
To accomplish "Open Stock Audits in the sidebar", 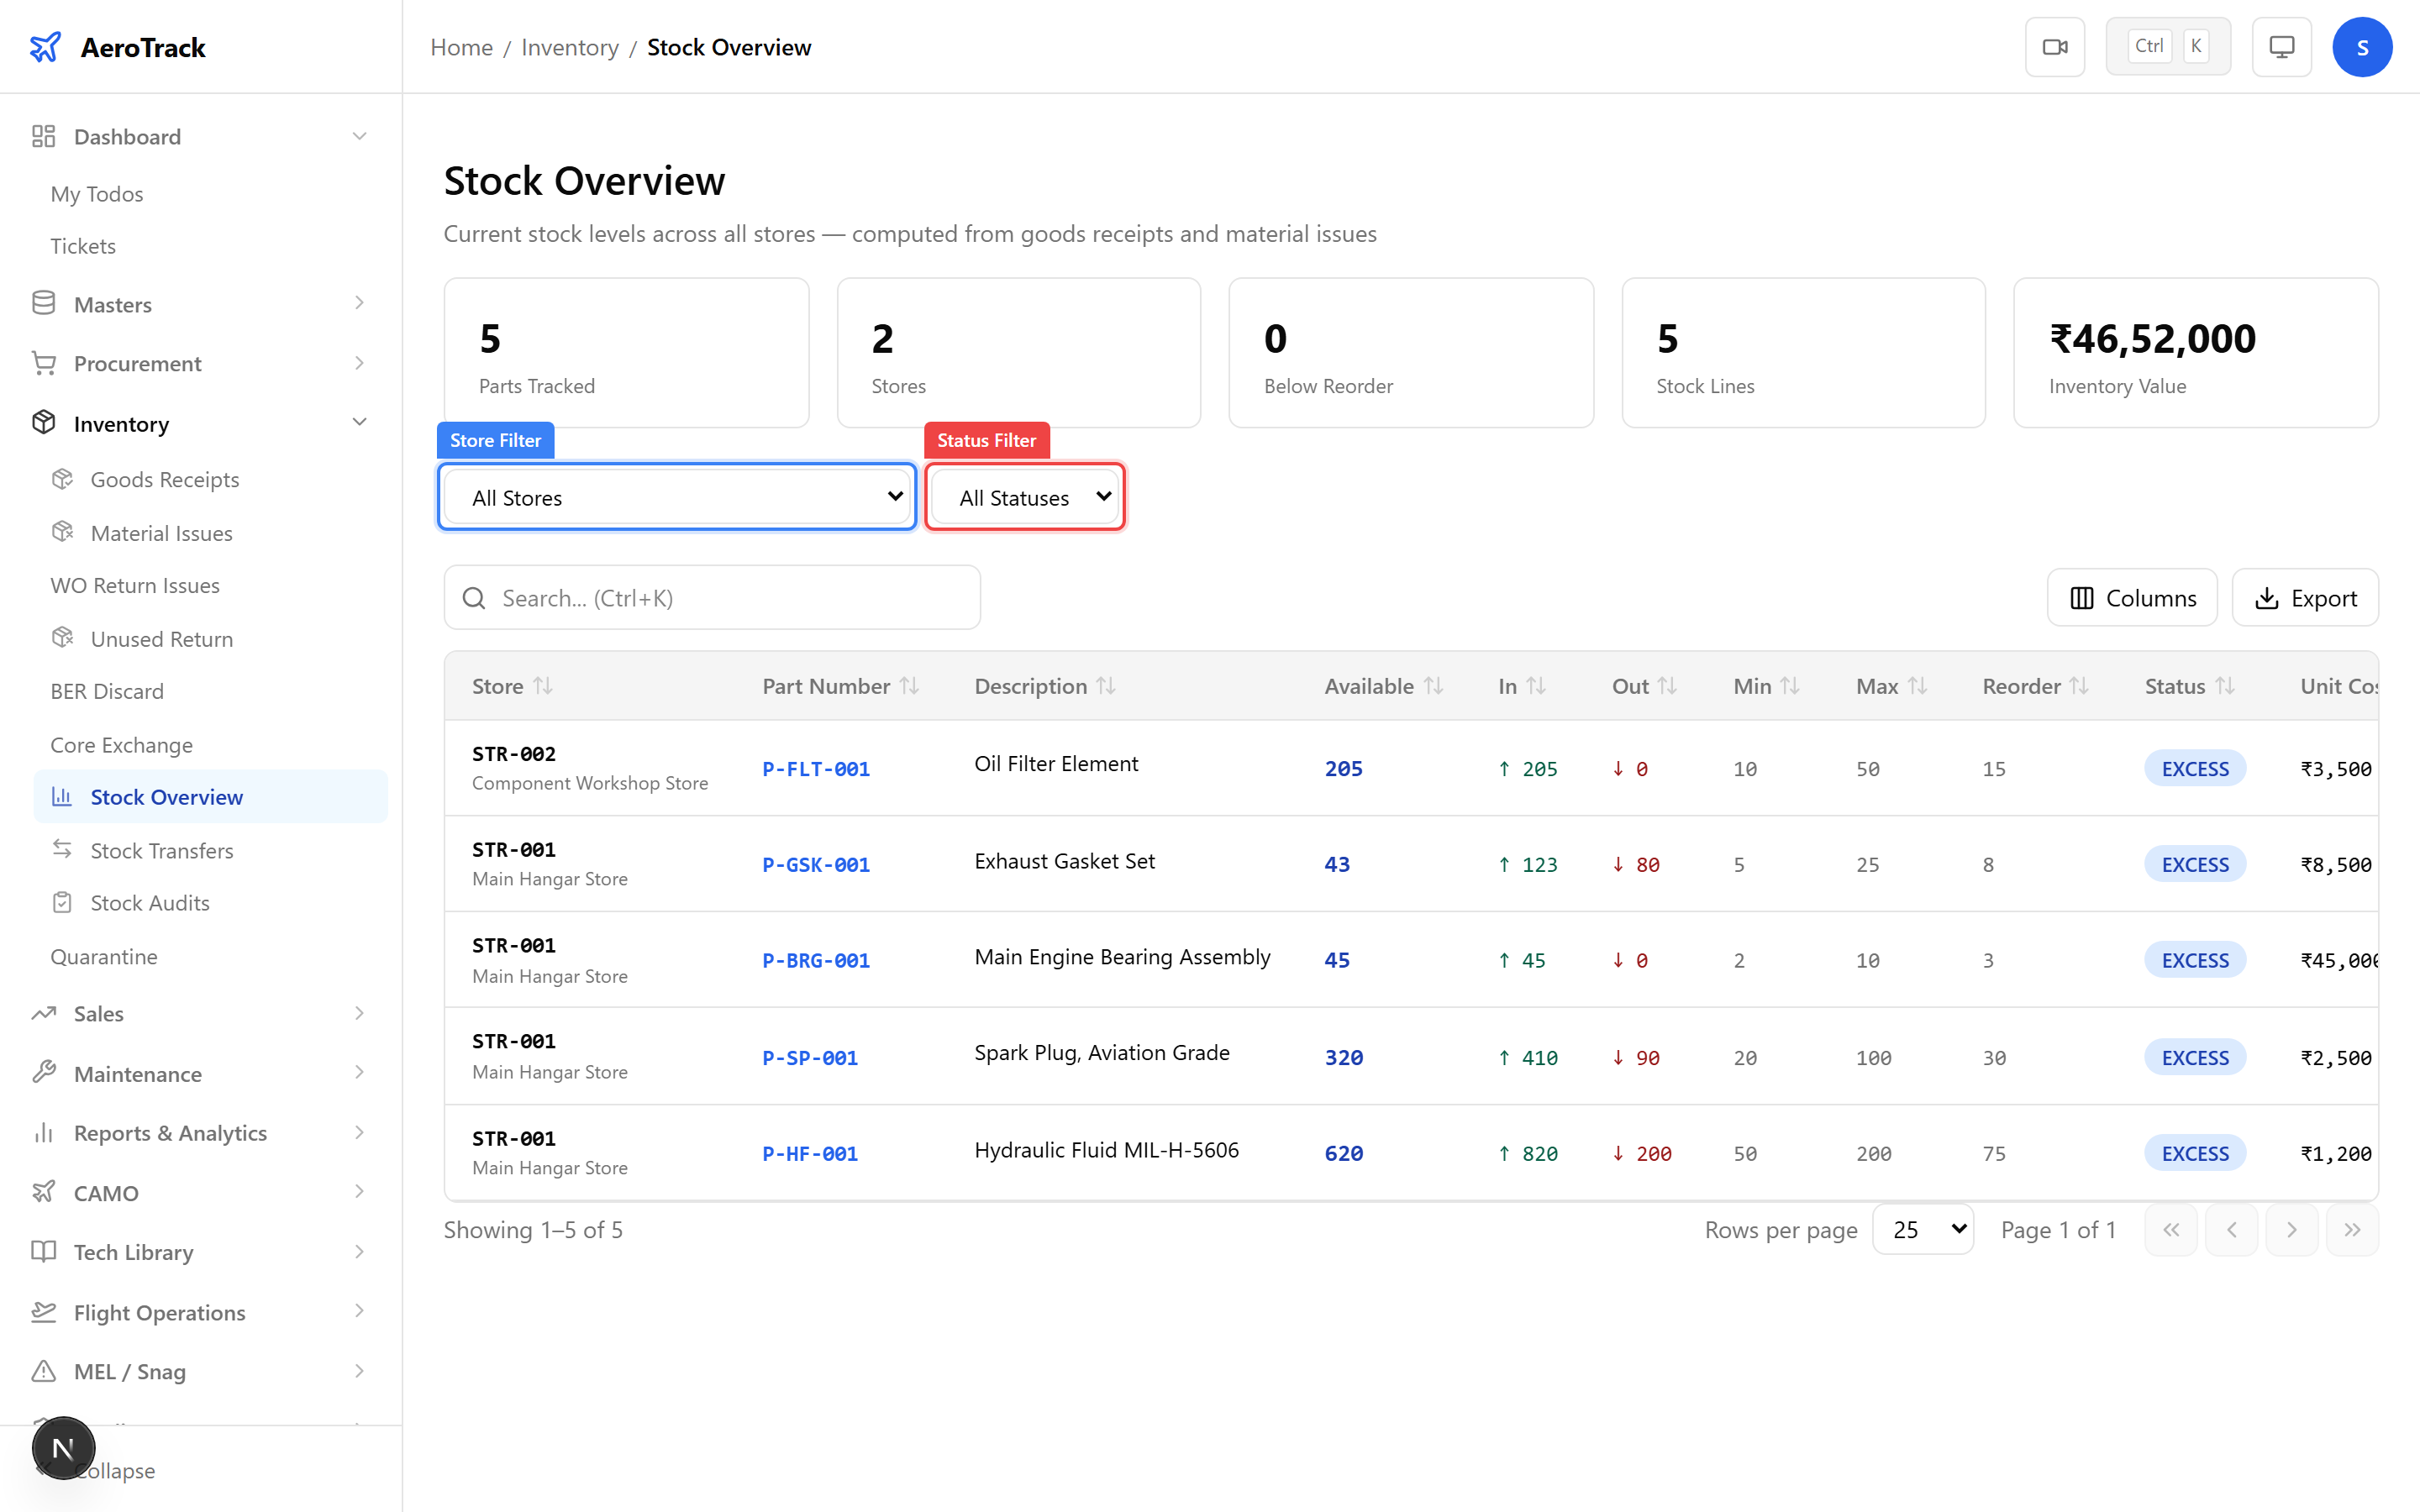I will [x=150, y=902].
